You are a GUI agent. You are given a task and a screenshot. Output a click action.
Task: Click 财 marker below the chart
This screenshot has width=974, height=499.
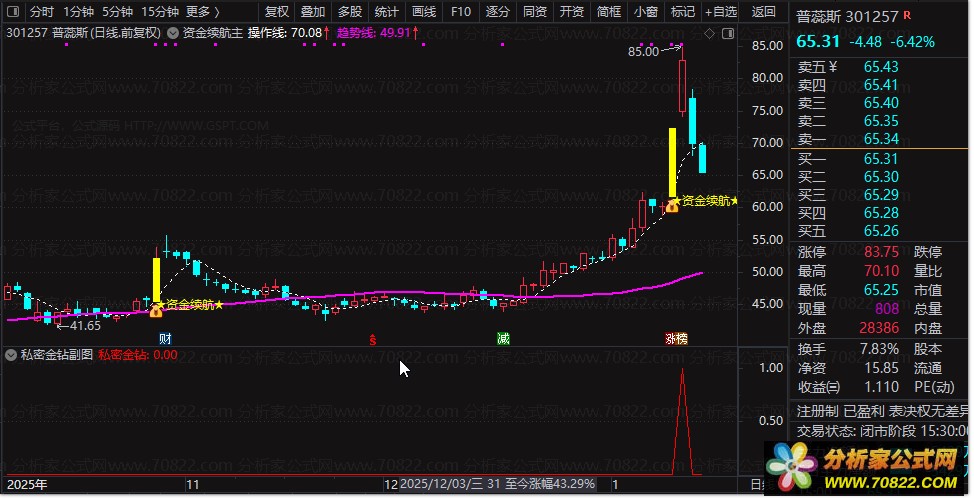coord(165,339)
